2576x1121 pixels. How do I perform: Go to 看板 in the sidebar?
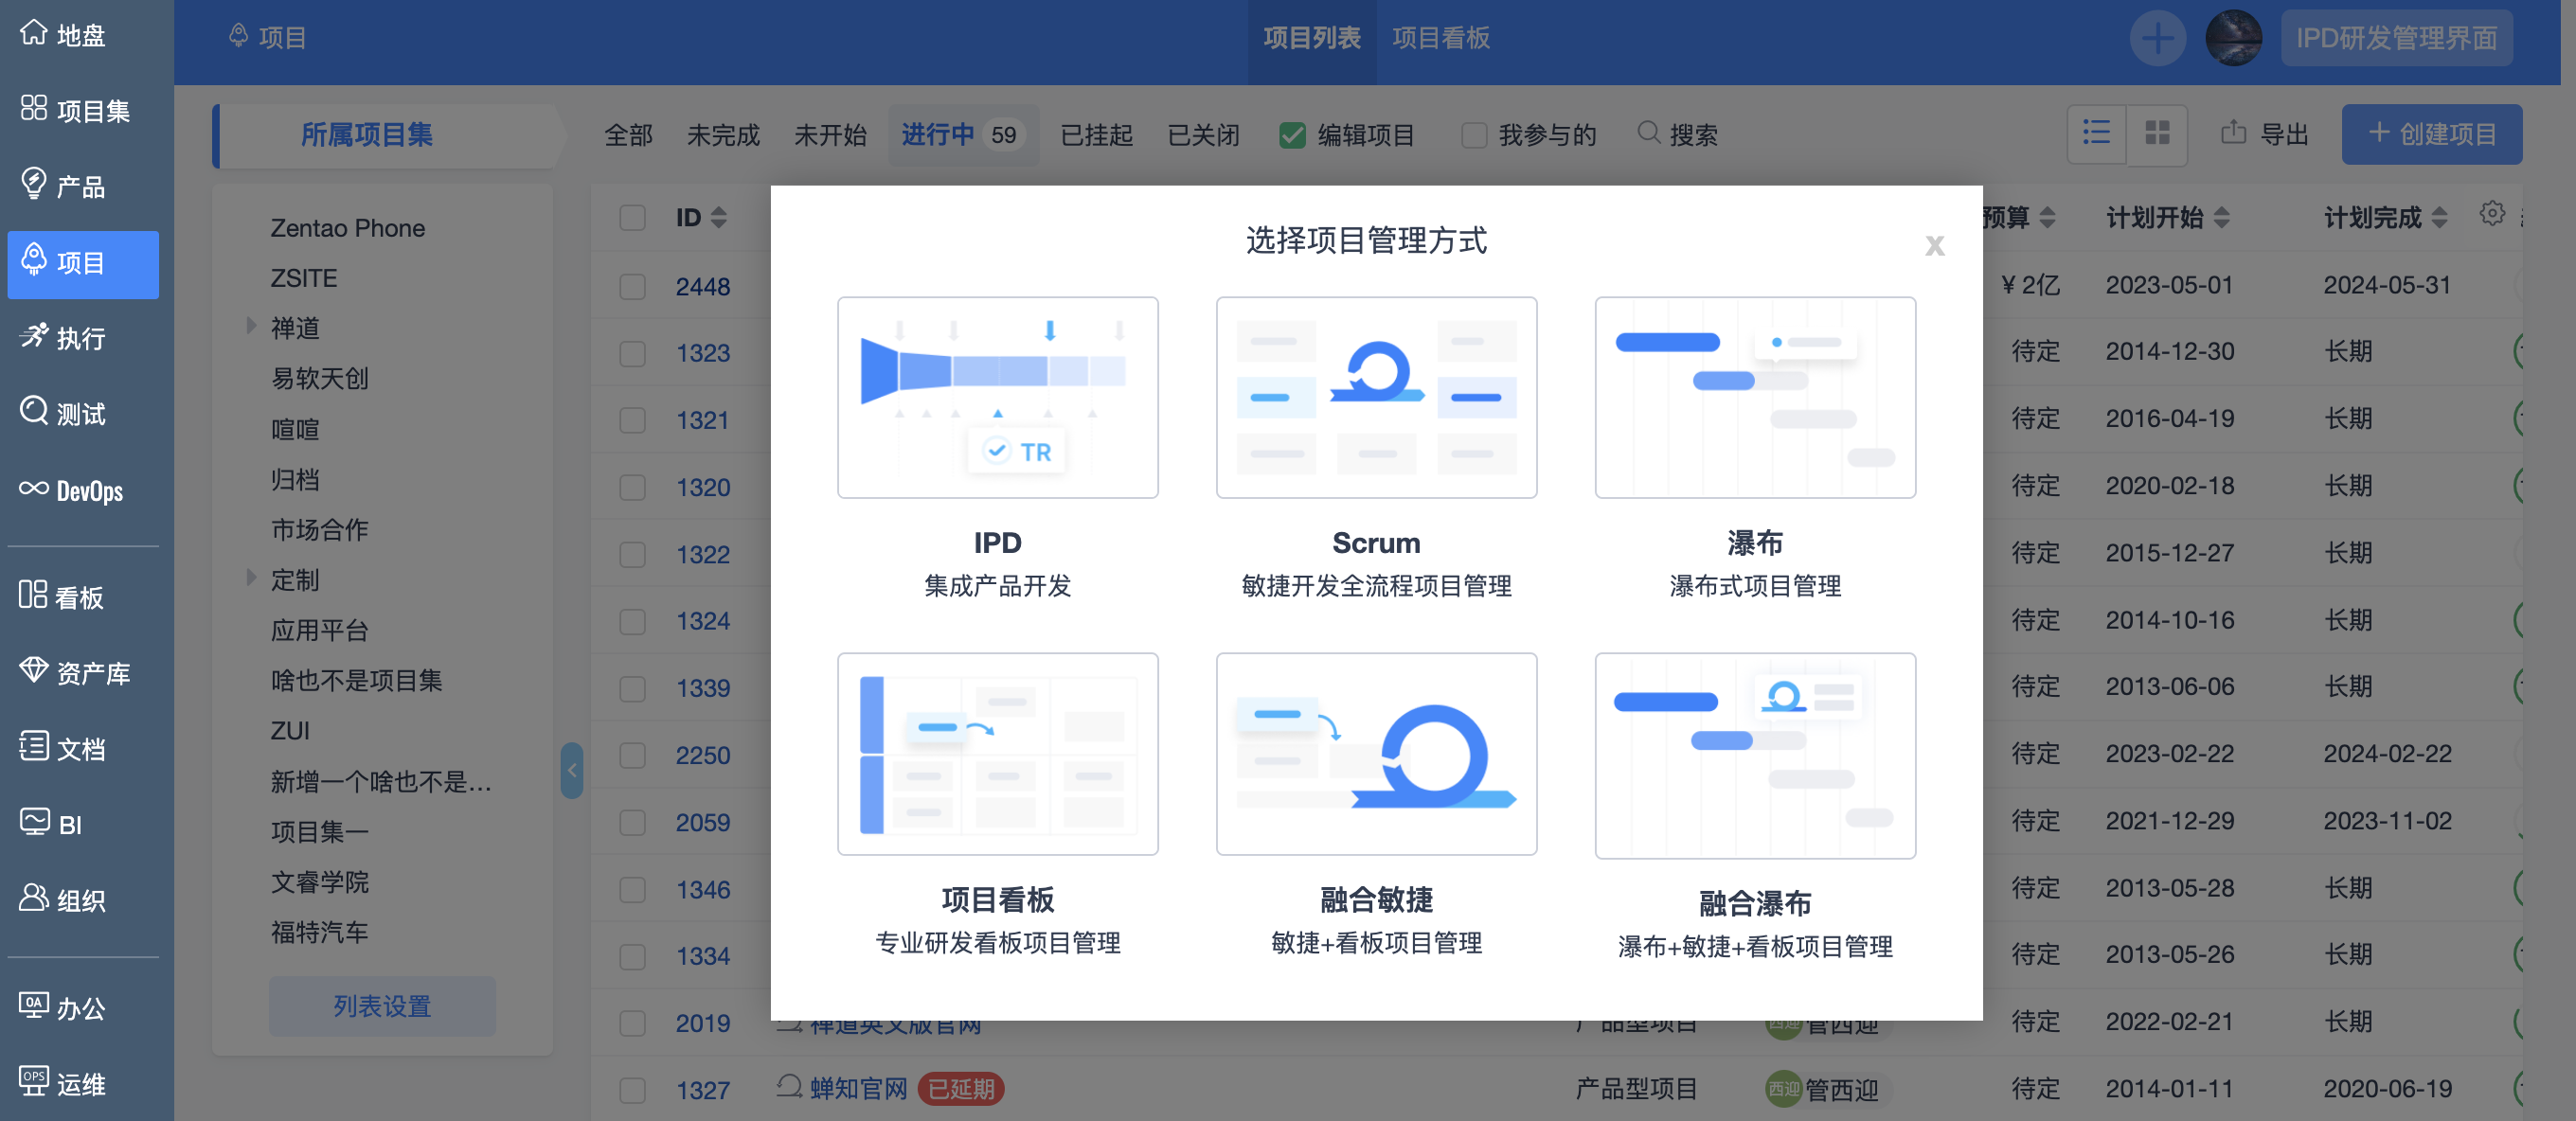click(62, 597)
